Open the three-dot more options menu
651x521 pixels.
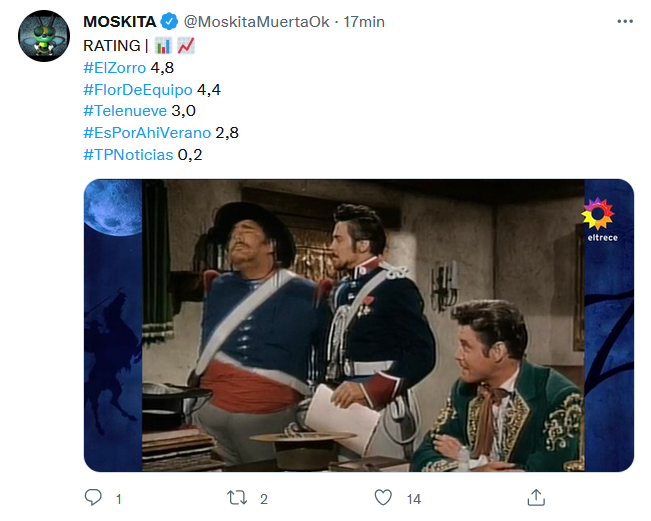pos(625,22)
